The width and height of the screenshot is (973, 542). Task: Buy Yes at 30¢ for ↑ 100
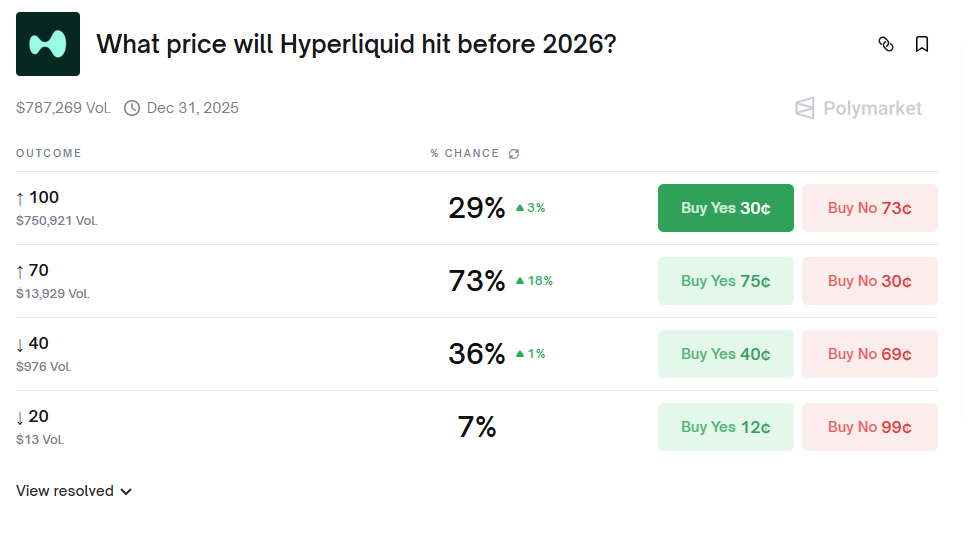click(725, 208)
